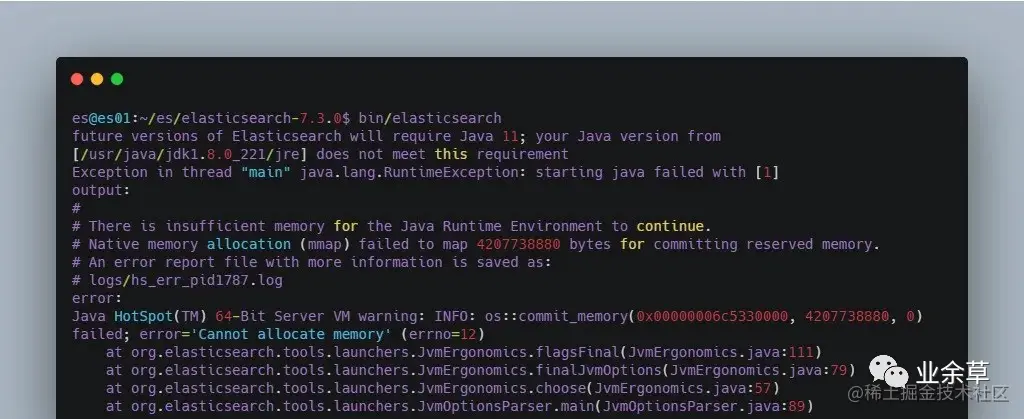Click the path '[/usr/java/jdk1.8.0_221/jre]'
The width and height of the screenshot is (1024, 419).
(190, 155)
